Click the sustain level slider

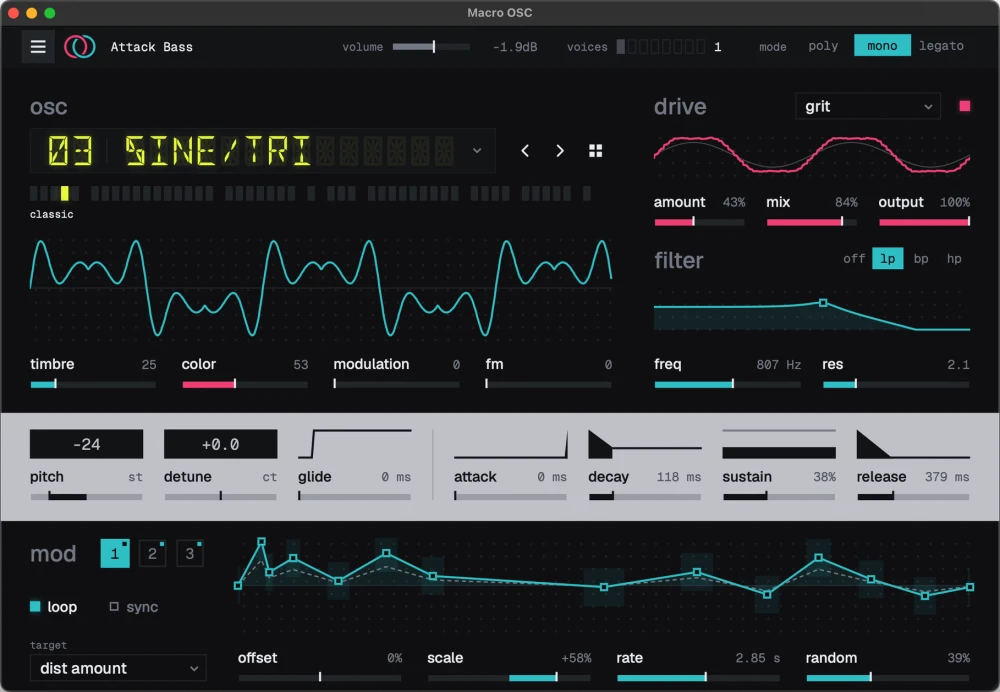point(779,496)
